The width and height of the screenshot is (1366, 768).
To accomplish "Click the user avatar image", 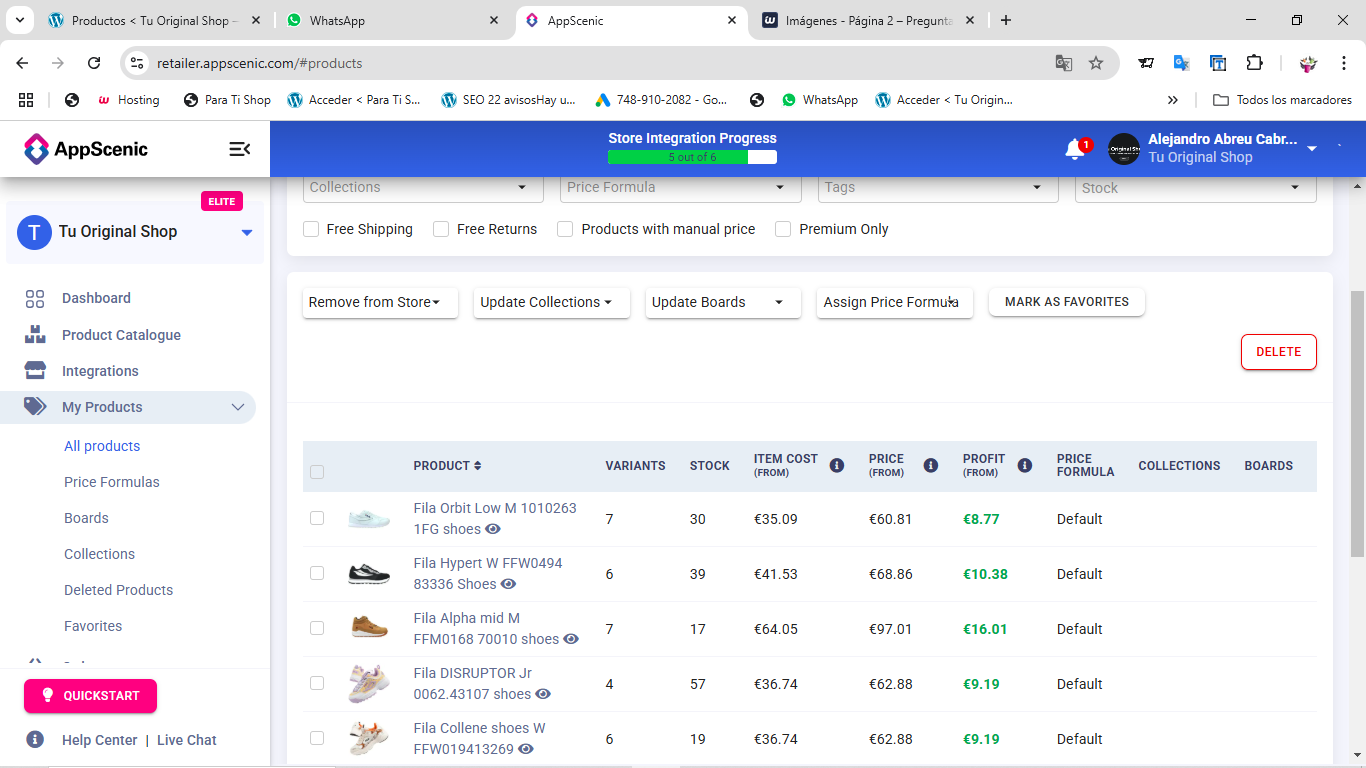I will pos(1124,149).
